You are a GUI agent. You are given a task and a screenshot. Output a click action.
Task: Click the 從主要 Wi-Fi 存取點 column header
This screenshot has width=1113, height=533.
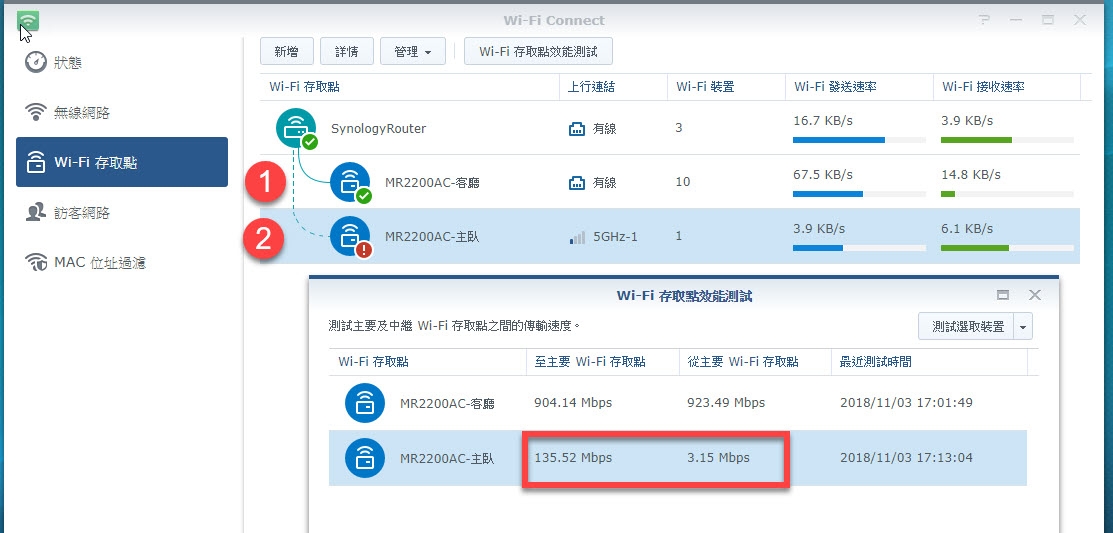click(755, 362)
